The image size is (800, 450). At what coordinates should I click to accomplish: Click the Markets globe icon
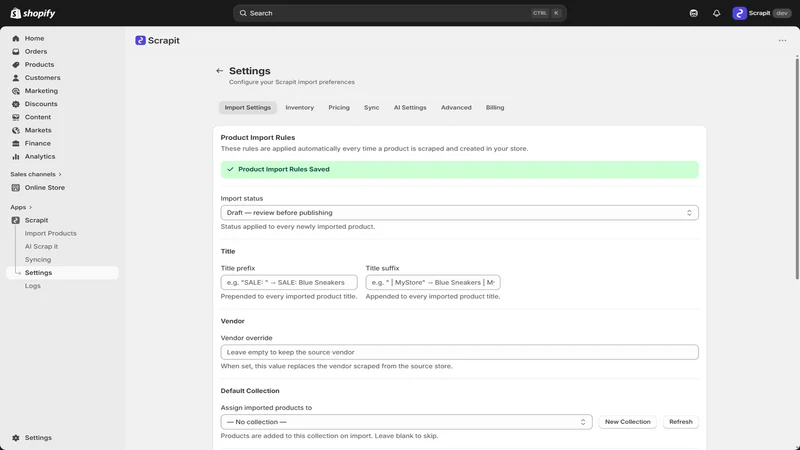[x=16, y=131]
